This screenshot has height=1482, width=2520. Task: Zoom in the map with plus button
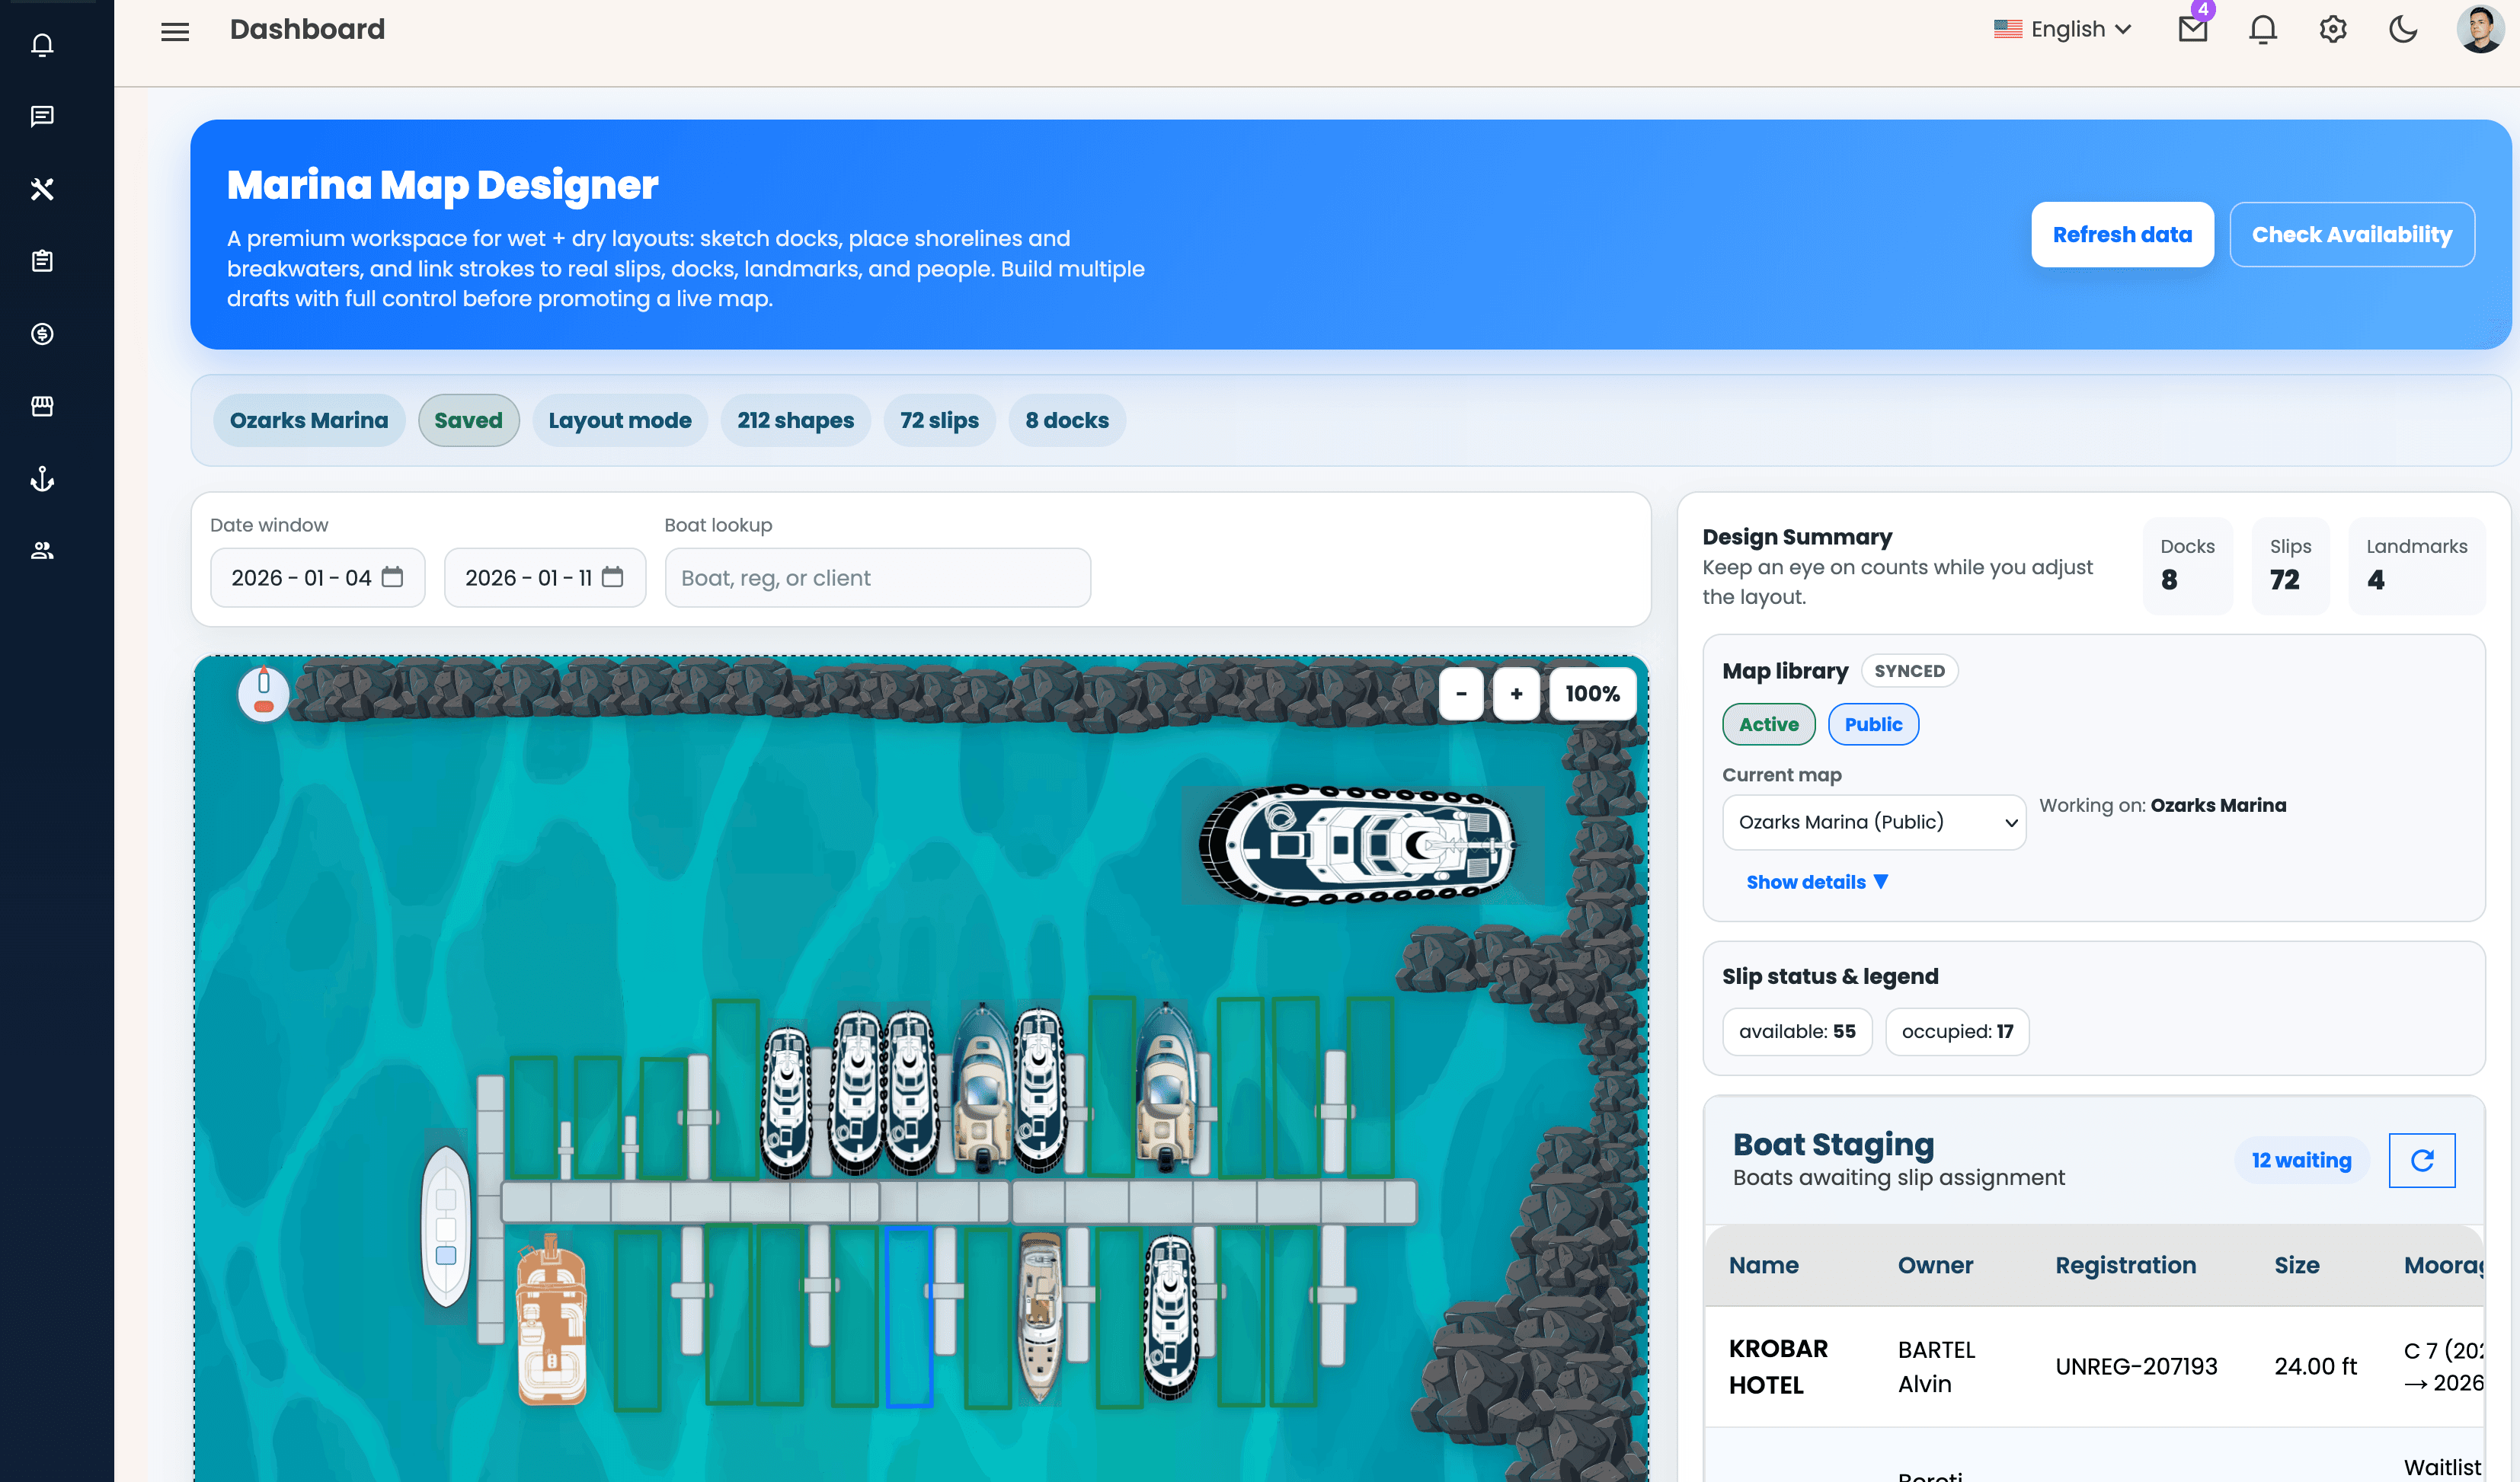click(x=1516, y=693)
